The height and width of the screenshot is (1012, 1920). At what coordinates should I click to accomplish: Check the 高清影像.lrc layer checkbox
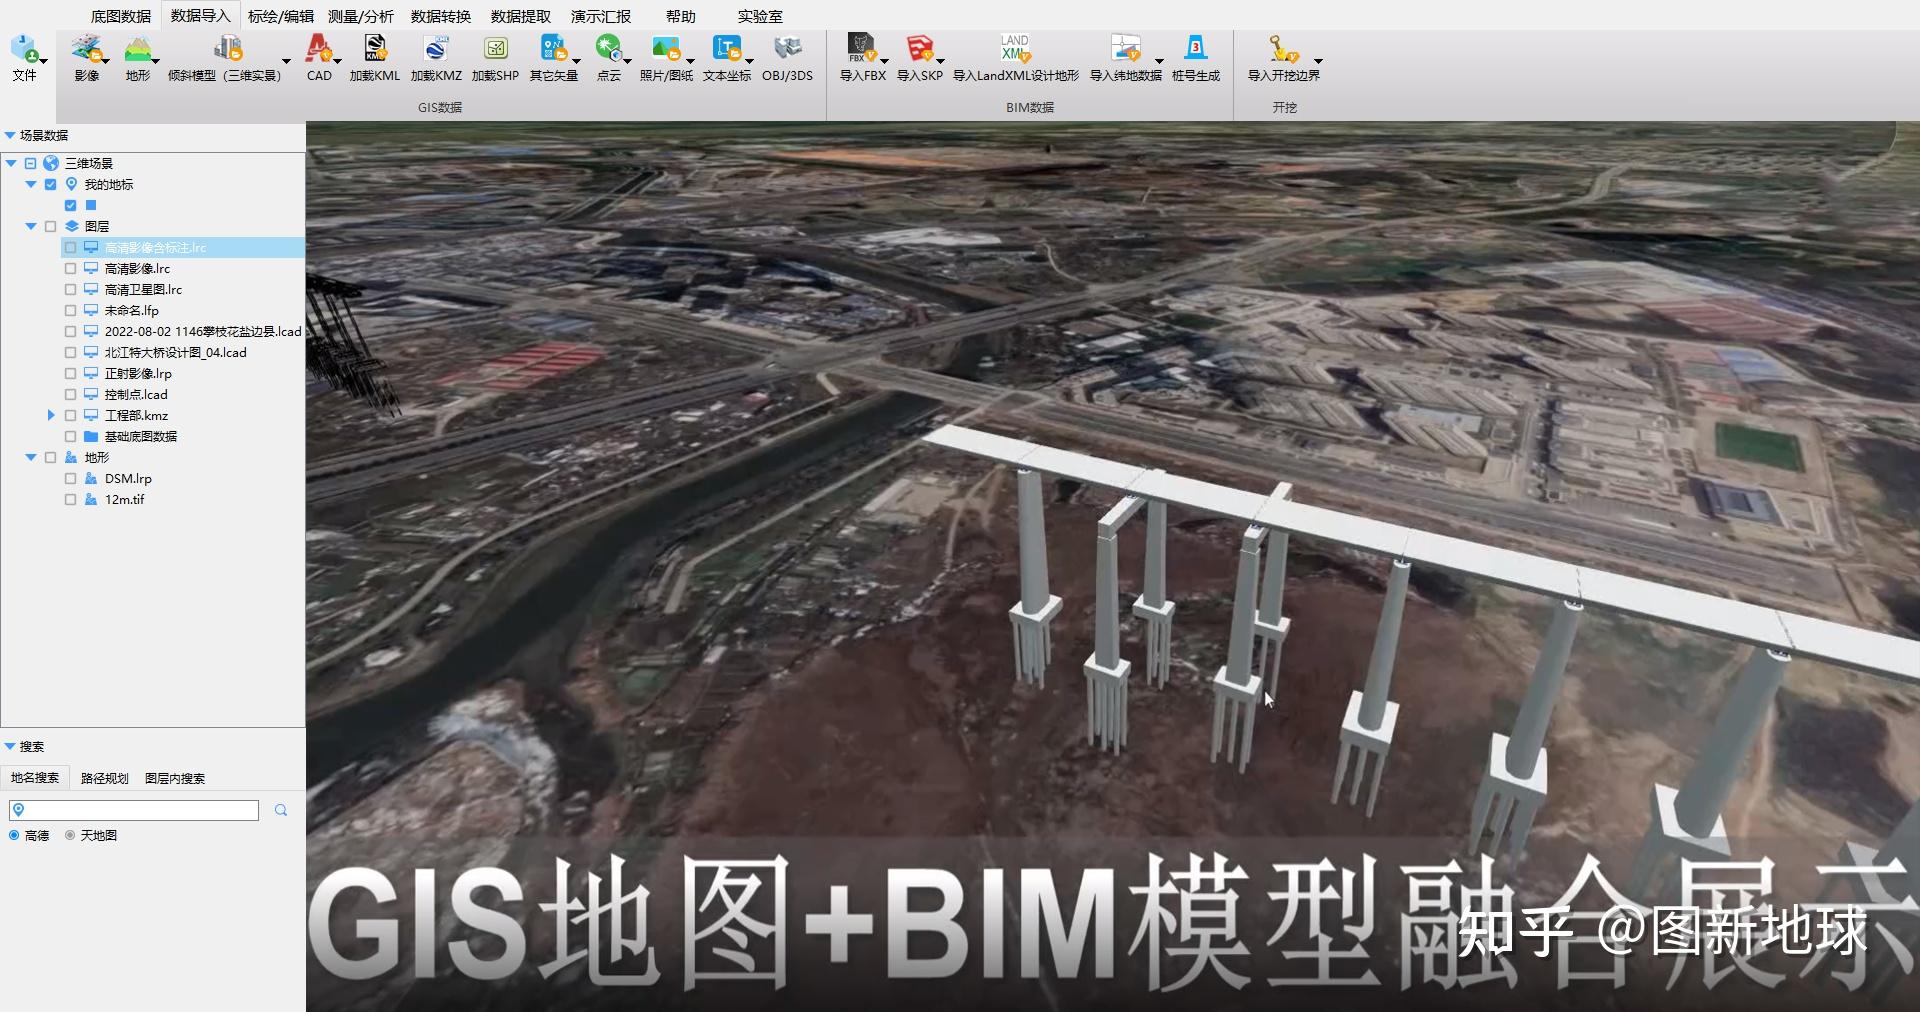(x=70, y=268)
